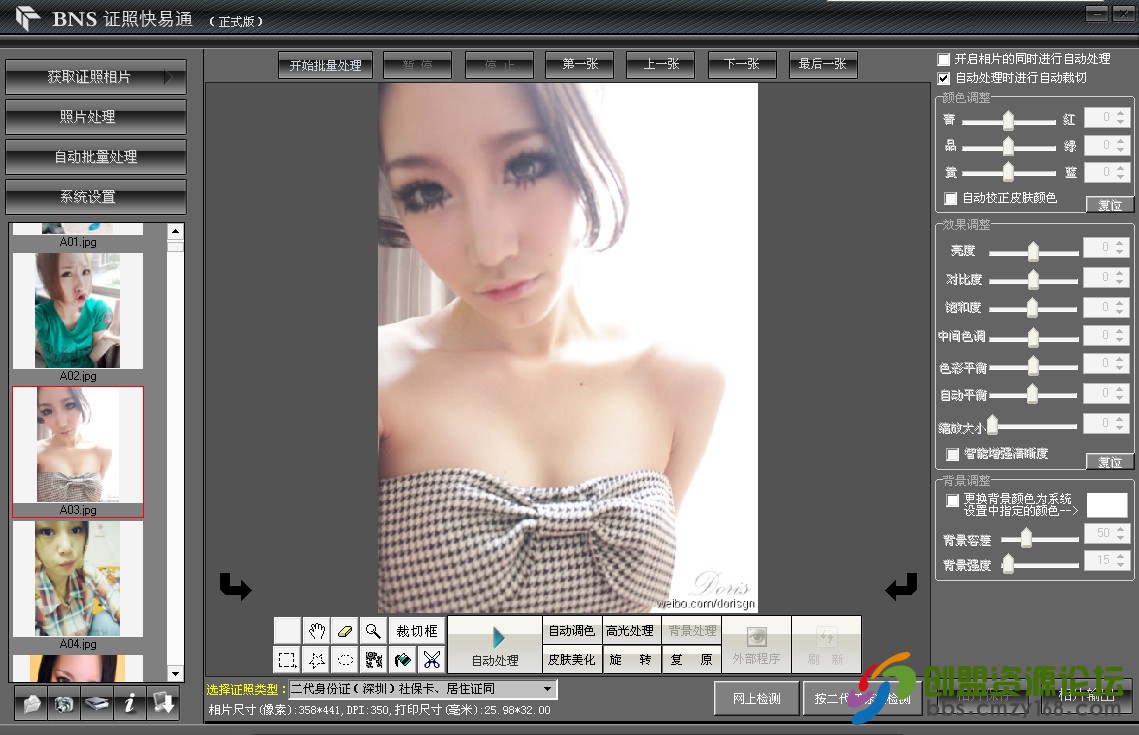Click the 刷新 refresh button

coord(826,645)
